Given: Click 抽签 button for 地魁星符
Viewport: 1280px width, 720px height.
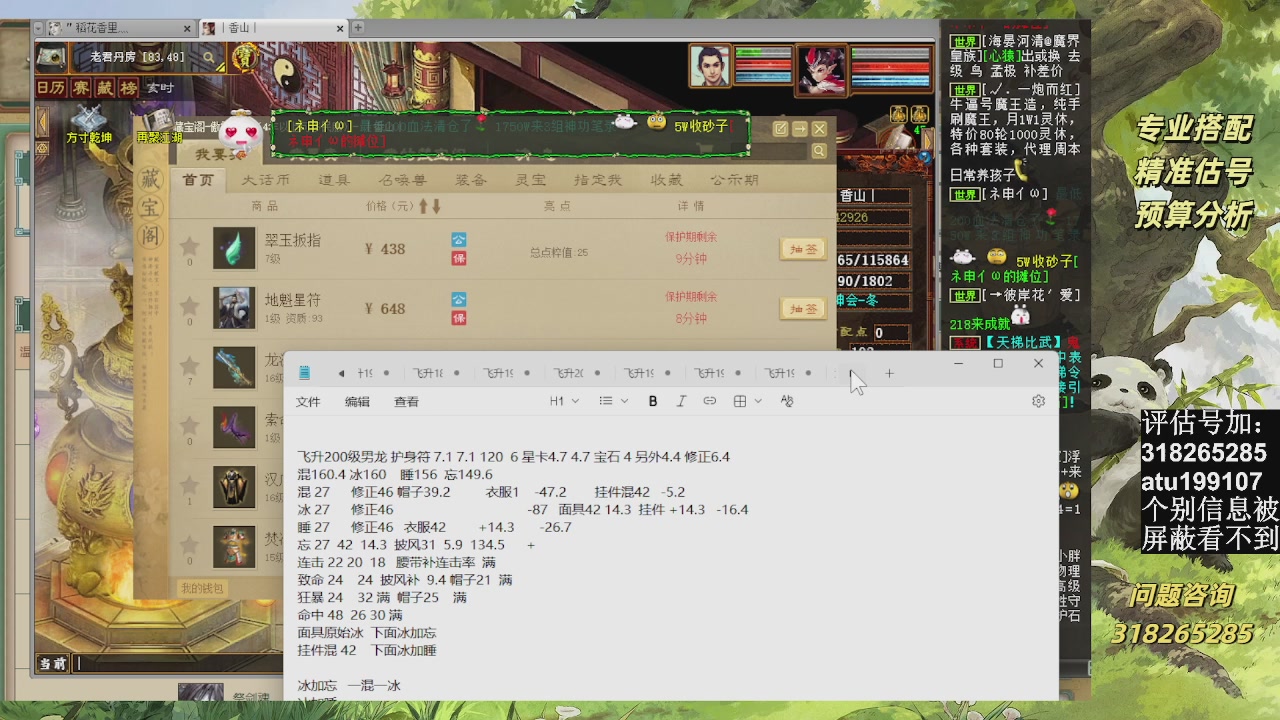Looking at the screenshot, I should click(803, 309).
